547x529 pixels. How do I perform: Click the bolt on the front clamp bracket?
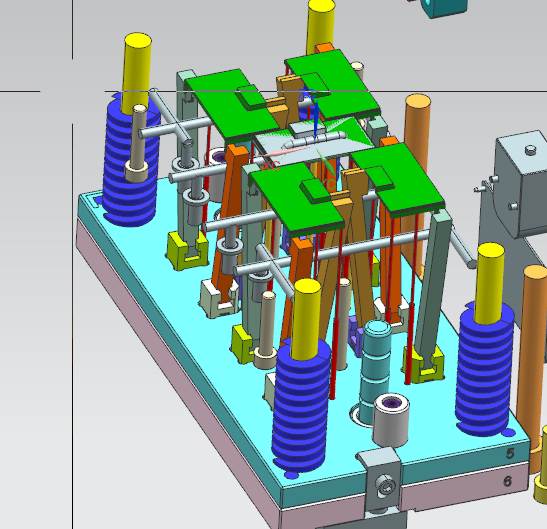(x=385, y=484)
